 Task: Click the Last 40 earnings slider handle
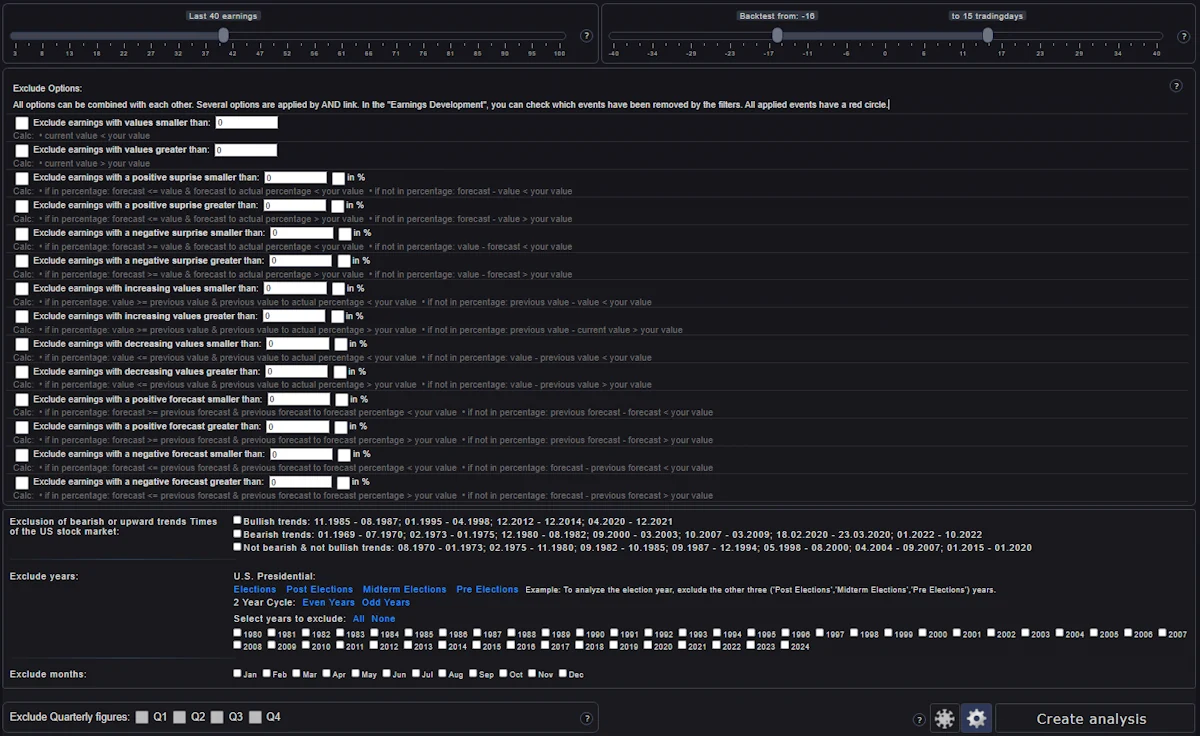tap(223, 35)
